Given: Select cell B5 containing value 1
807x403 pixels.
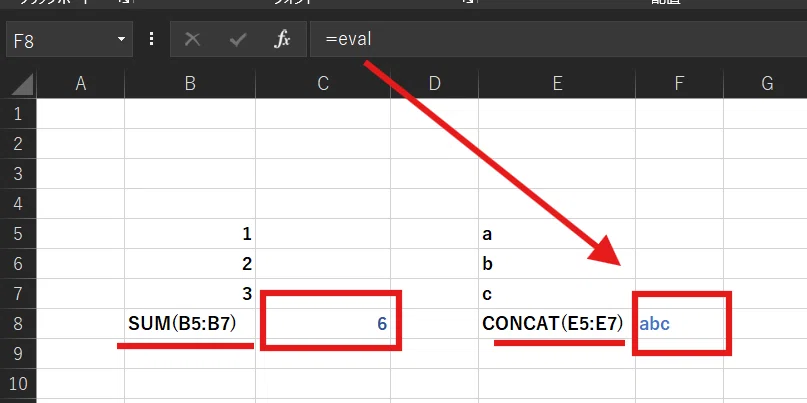Looking at the screenshot, I should [x=190, y=234].
